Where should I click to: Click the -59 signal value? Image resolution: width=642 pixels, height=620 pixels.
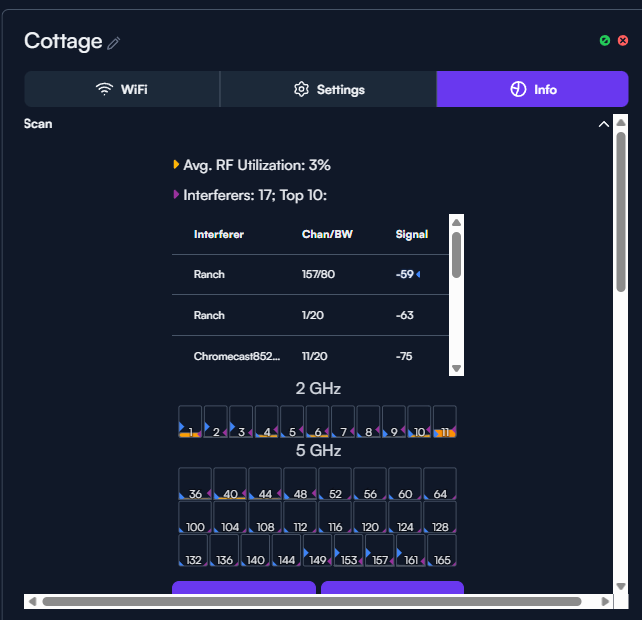pos(405,274)
